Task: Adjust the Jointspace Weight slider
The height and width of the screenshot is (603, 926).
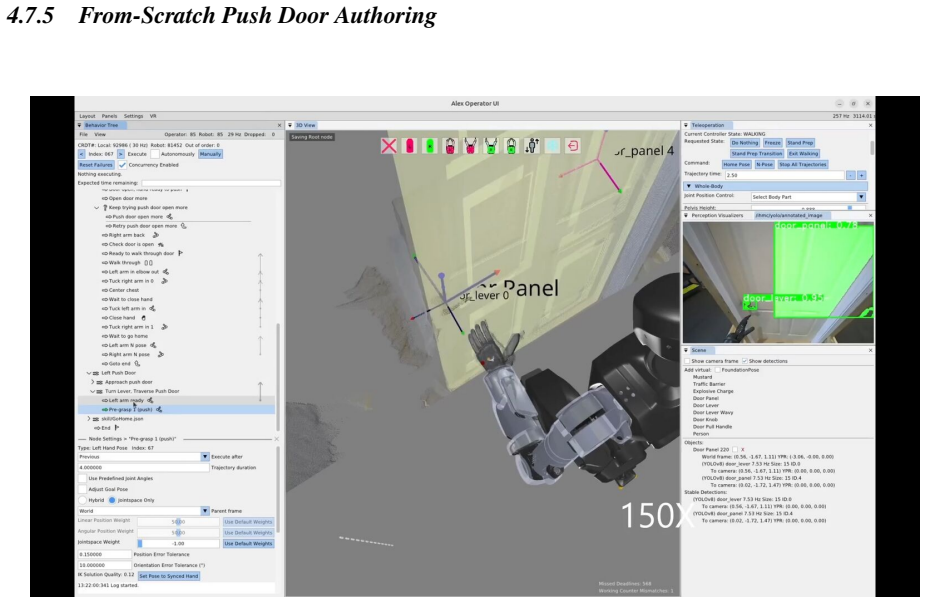Action: tap(178, 543)
